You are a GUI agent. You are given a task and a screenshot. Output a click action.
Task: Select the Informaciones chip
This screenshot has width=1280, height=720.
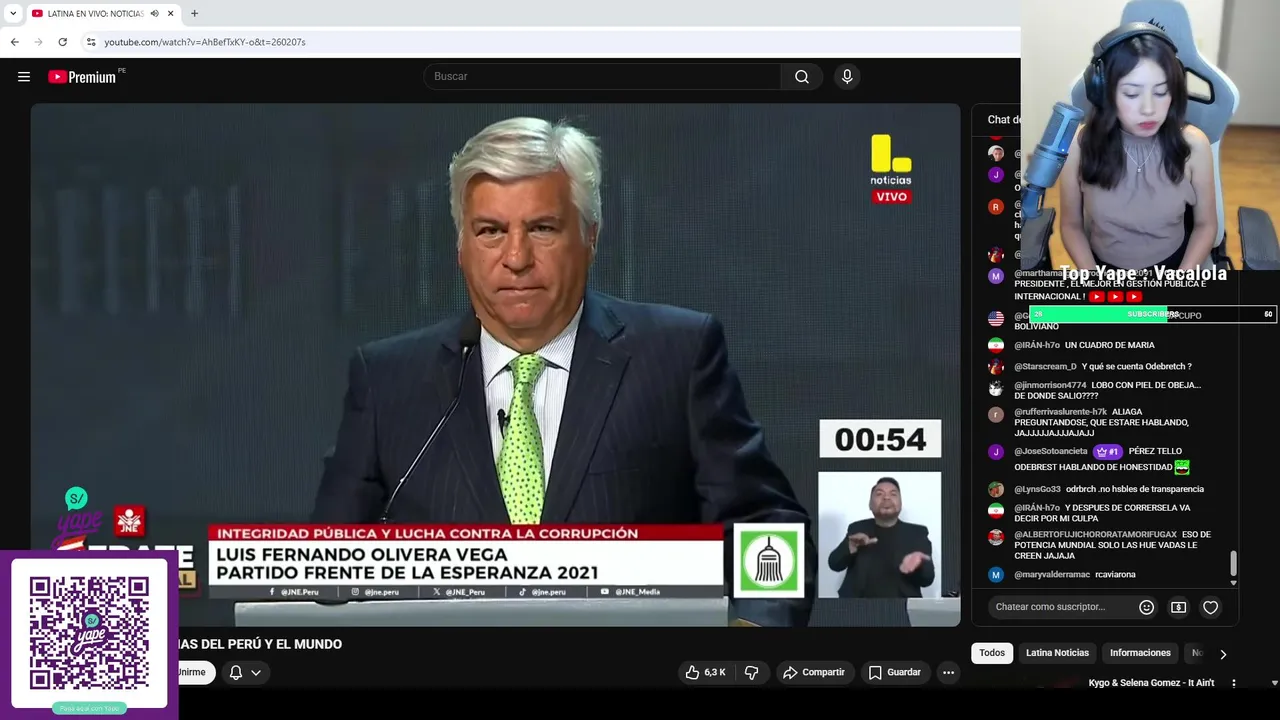tap(1140, 653)
